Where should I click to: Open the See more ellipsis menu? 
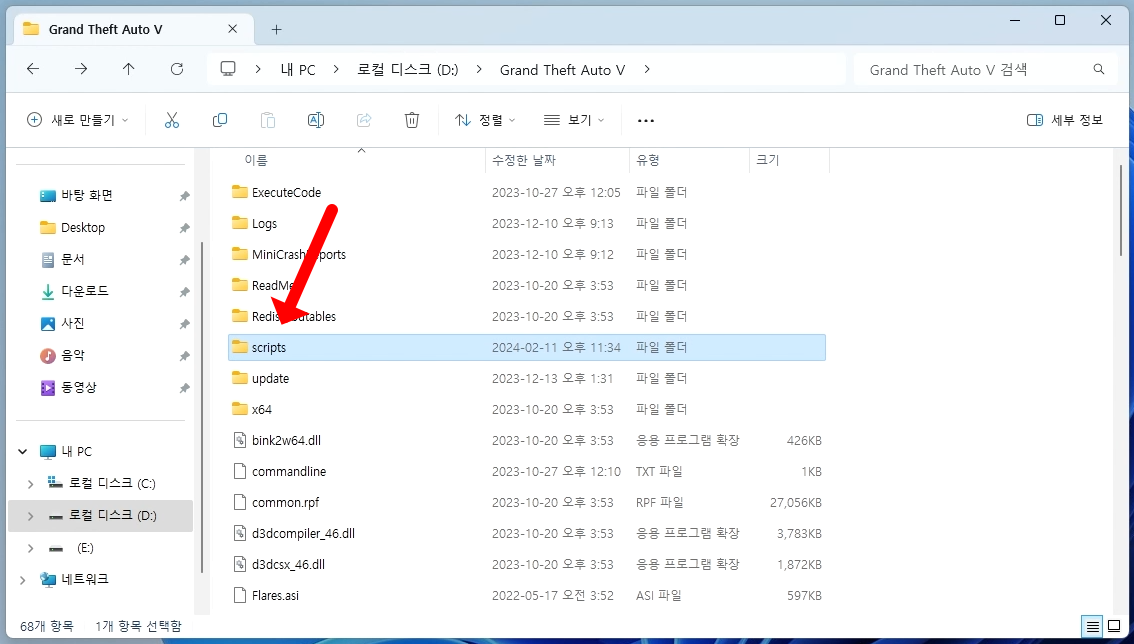tap(646, 120)
